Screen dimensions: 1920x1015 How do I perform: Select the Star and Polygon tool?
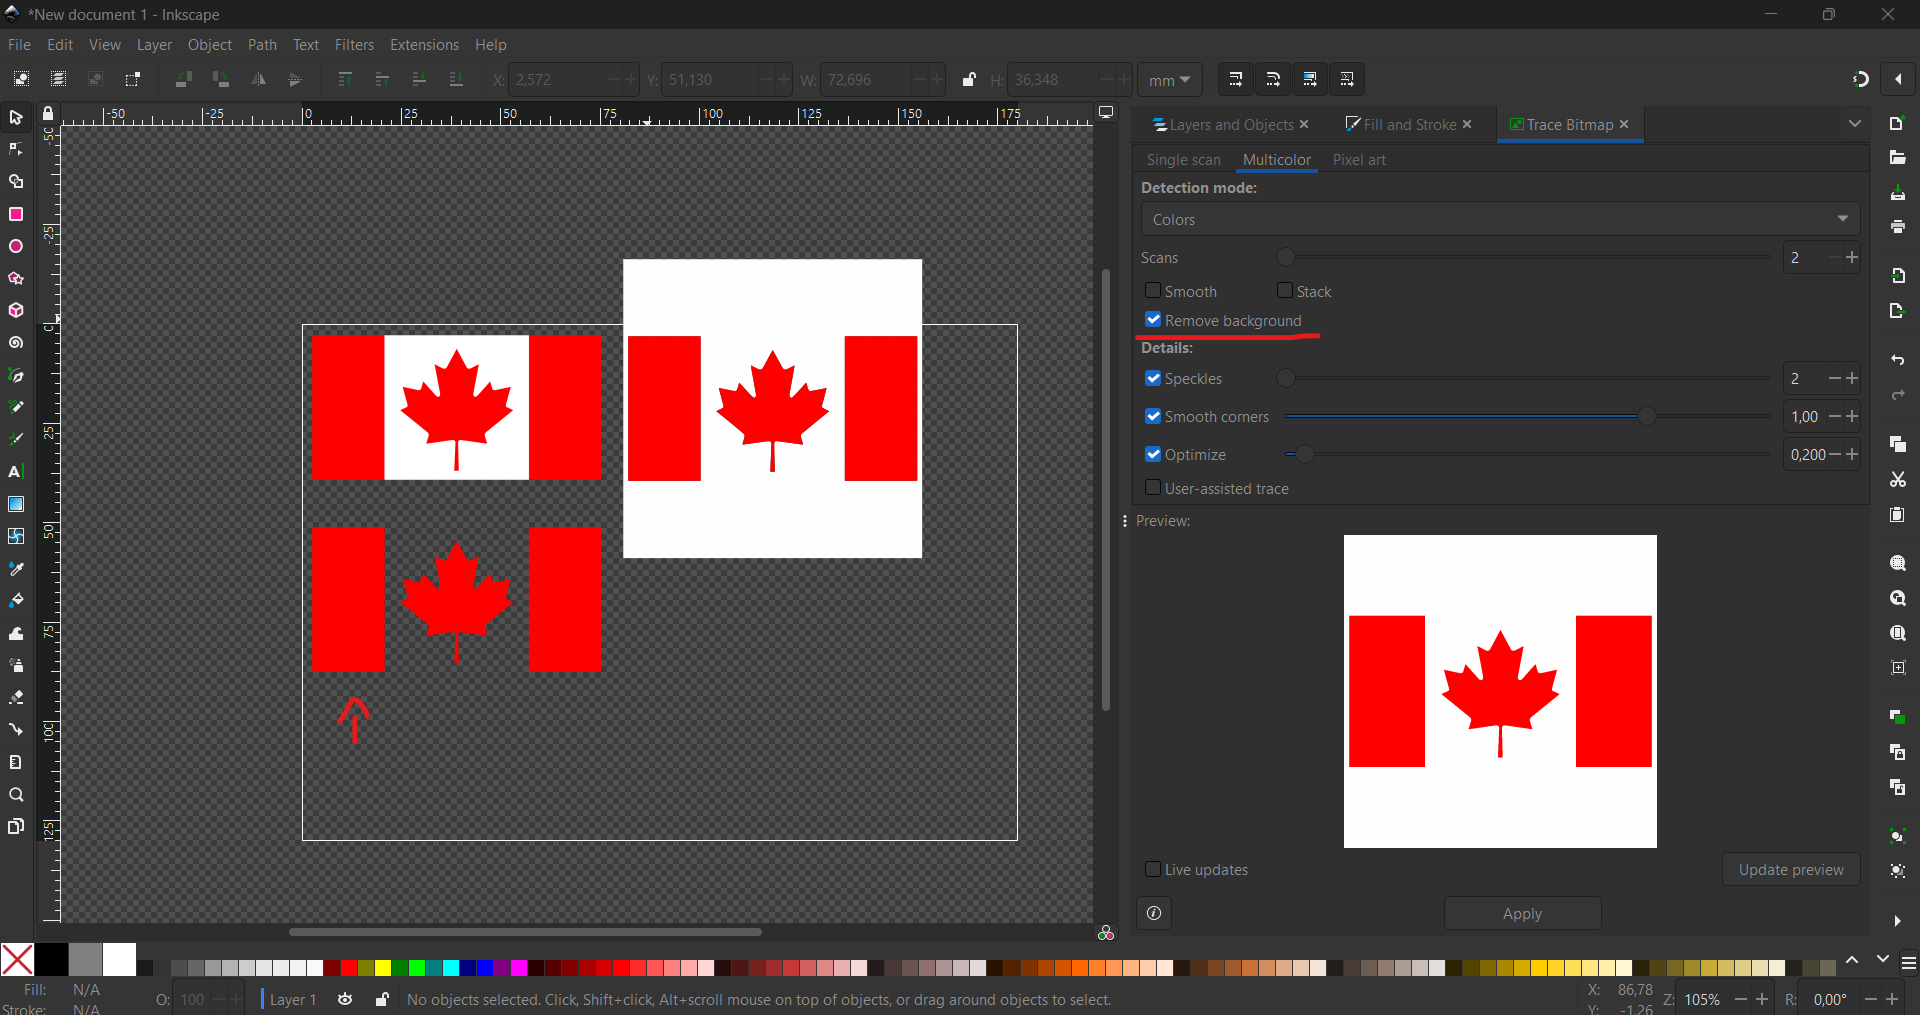(x=16, y=278)
